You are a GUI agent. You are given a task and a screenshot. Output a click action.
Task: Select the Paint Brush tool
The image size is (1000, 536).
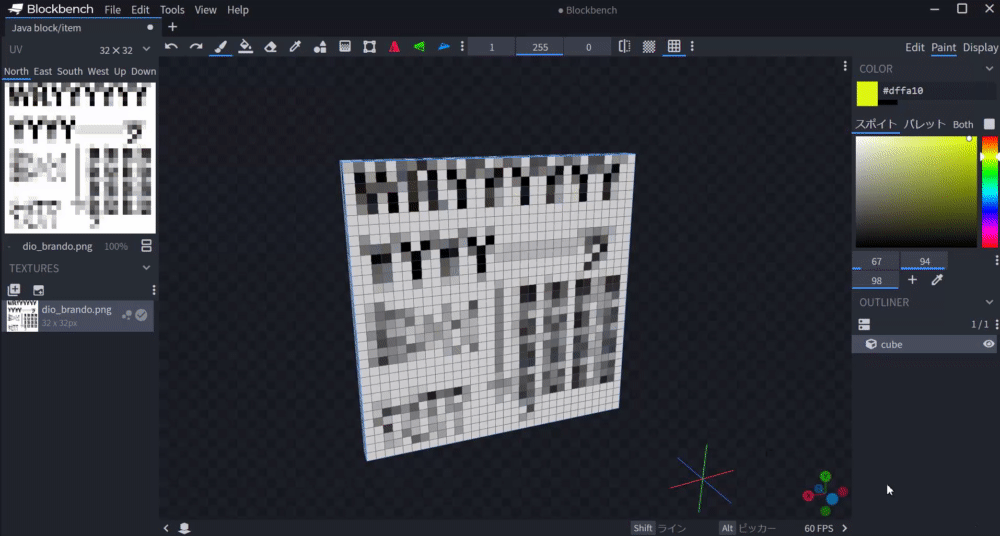click(x=221, y=47)
